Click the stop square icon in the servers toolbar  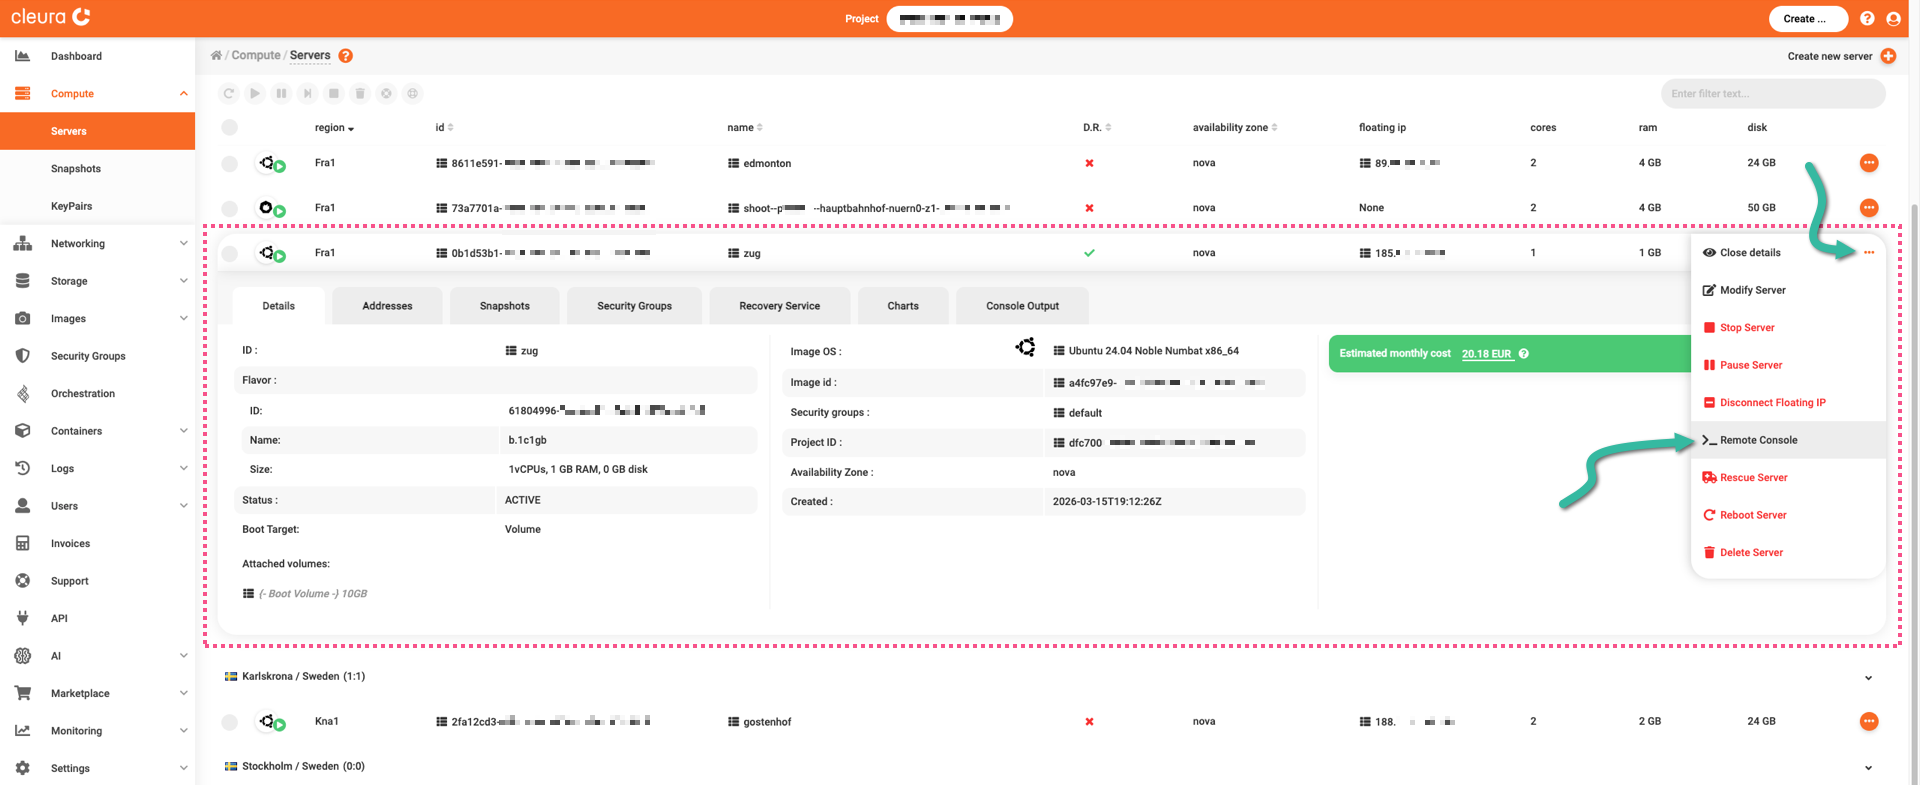[334, 93]
